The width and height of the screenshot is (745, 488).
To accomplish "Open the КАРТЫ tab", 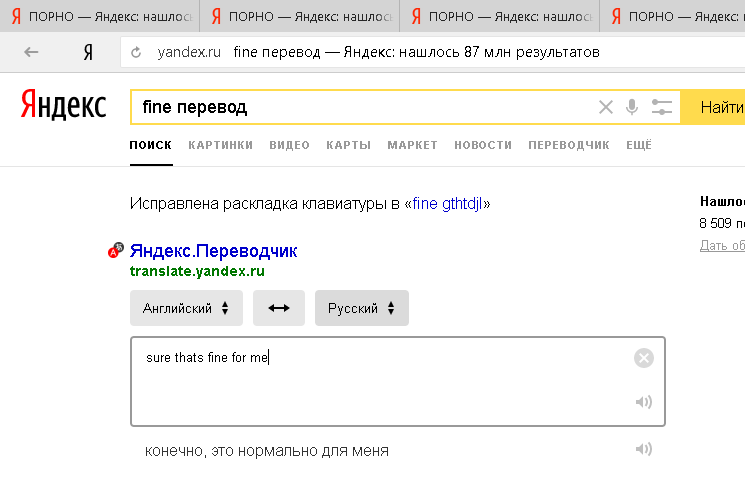I will 348,145.
